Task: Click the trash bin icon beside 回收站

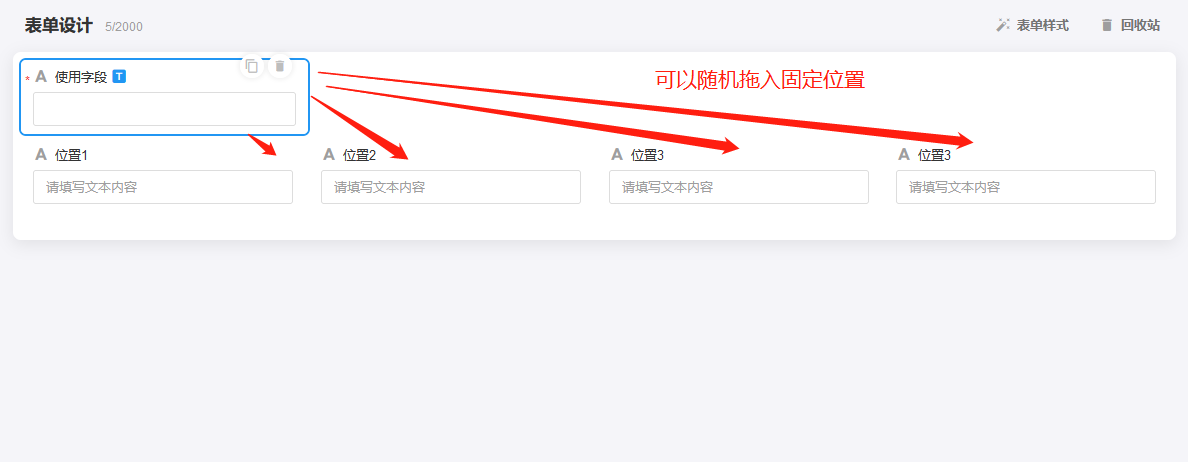Action: (1107, 25)
